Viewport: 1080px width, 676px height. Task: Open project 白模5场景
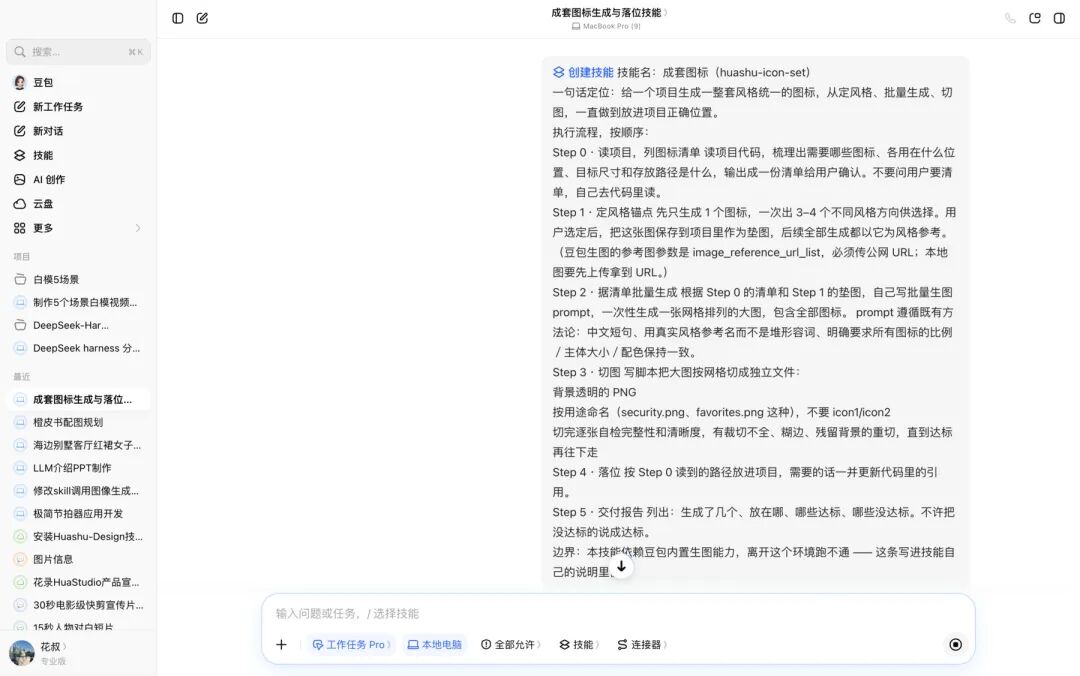point(78,279)
